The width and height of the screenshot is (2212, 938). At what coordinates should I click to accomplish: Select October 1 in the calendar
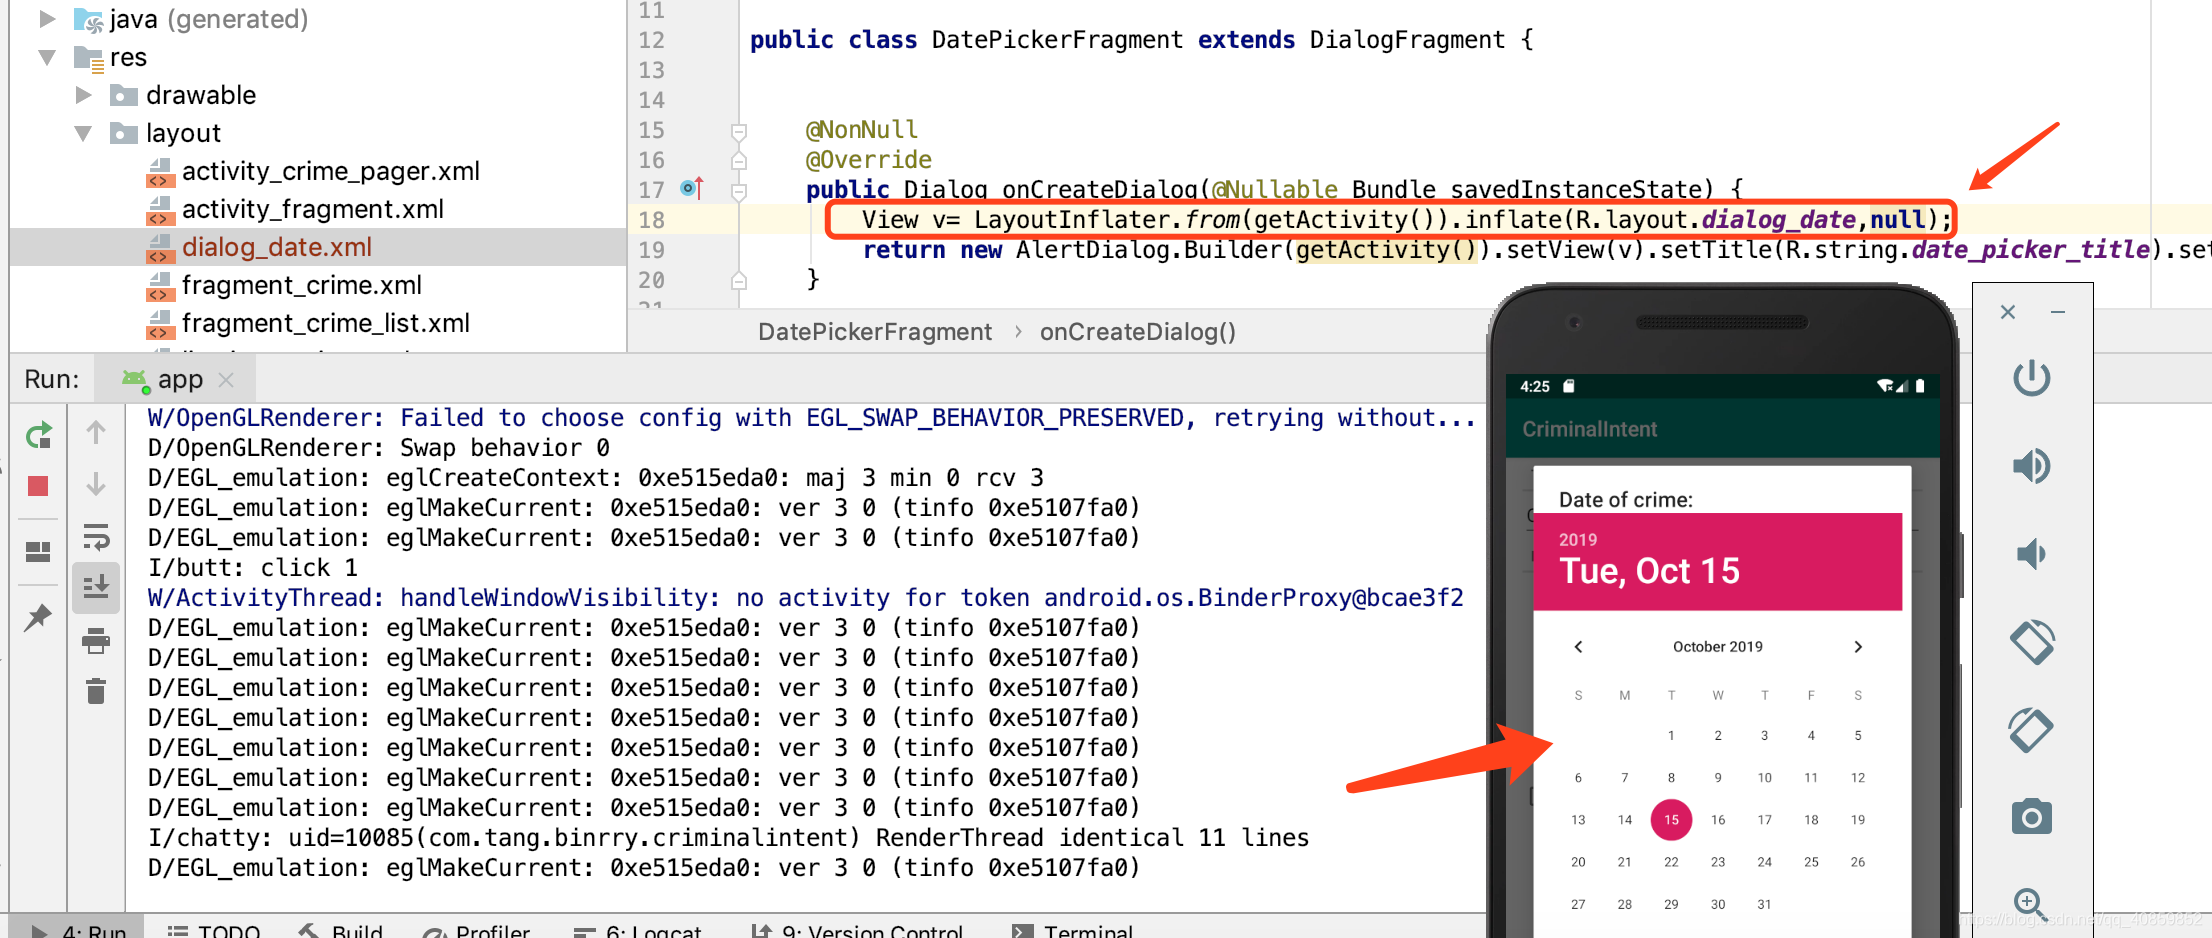point(1671,735)
